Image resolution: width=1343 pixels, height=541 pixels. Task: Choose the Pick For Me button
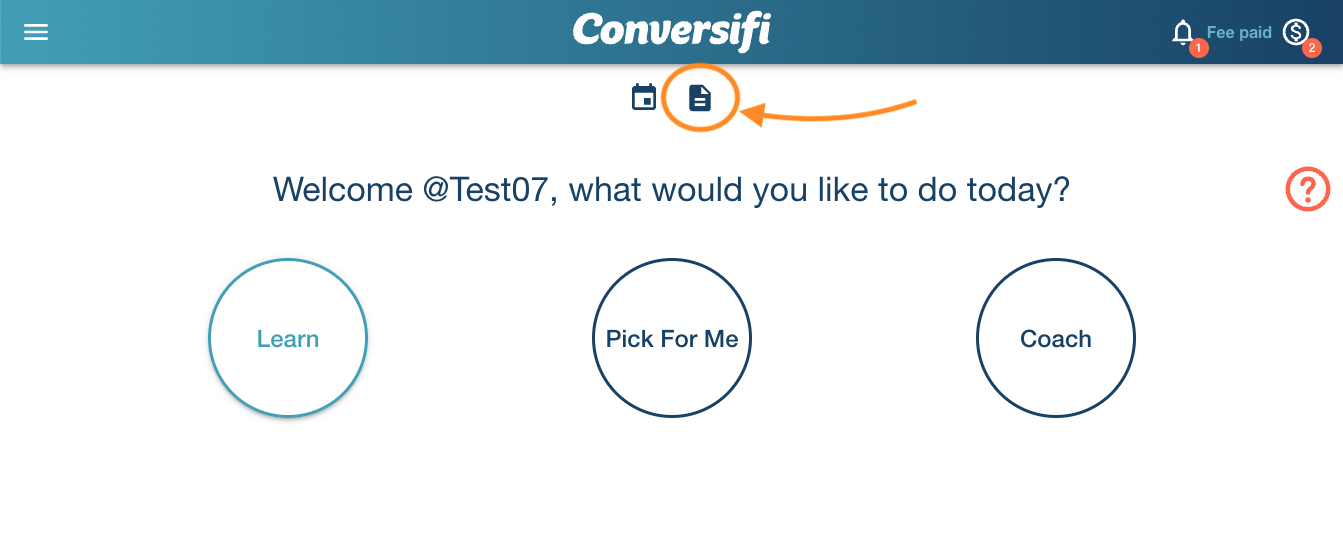(x=672, y=338)
